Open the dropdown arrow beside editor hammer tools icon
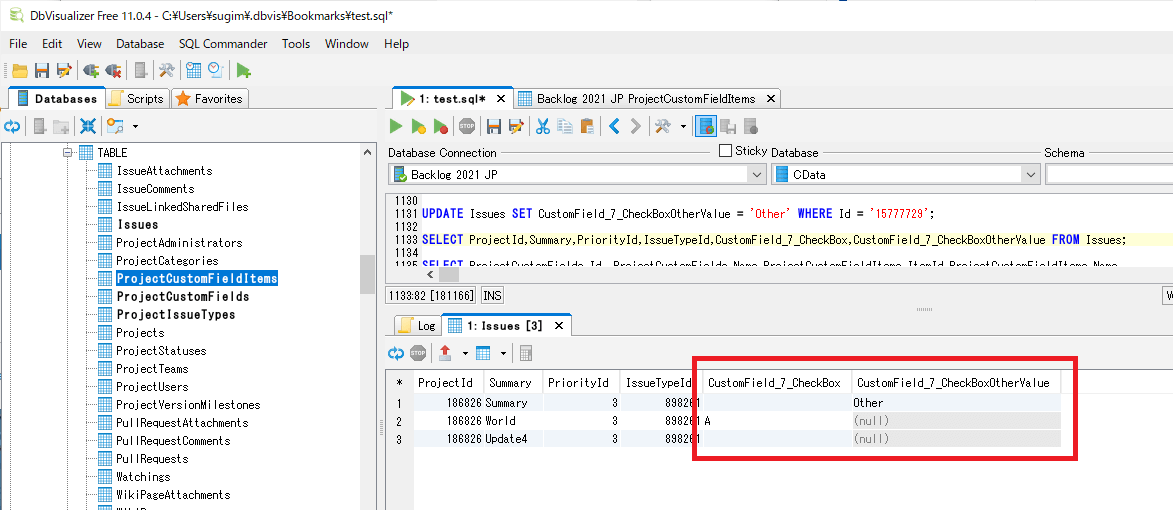 683,126
